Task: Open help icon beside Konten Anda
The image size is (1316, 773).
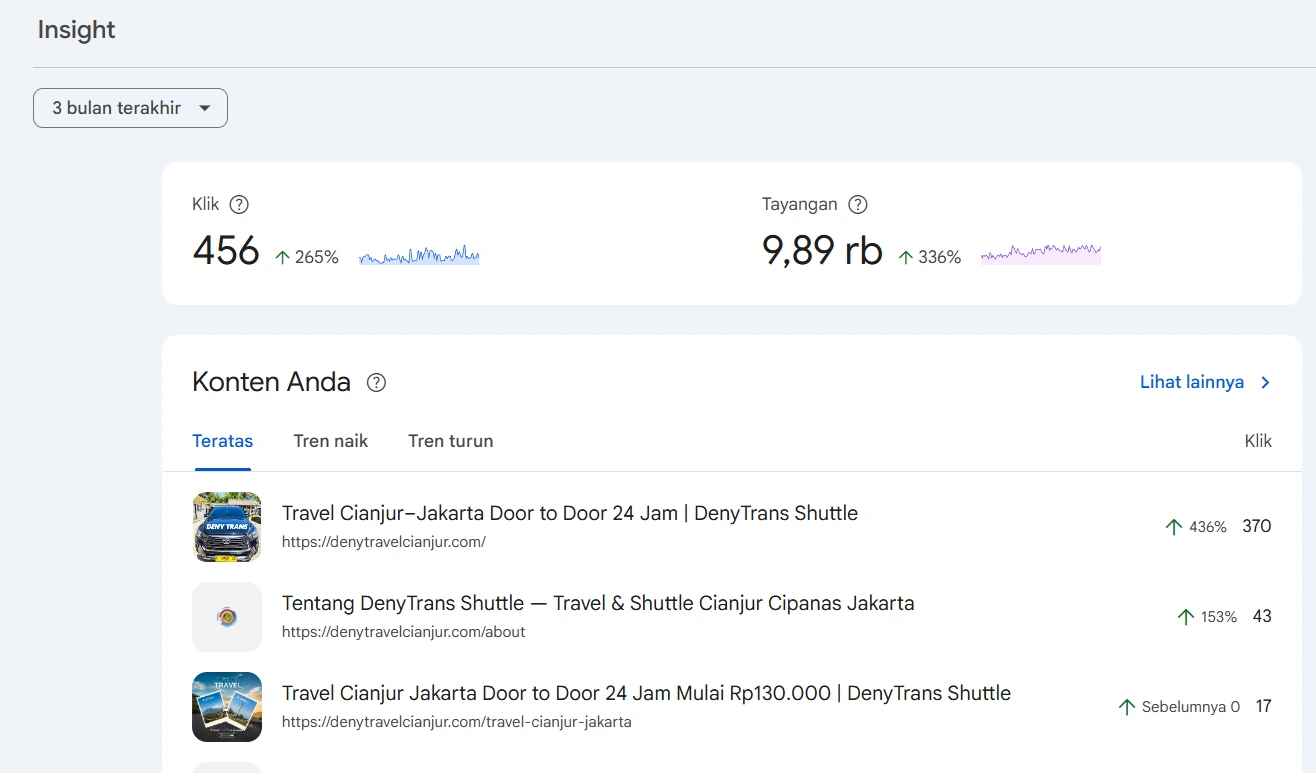Action: [x=376, y=382]
